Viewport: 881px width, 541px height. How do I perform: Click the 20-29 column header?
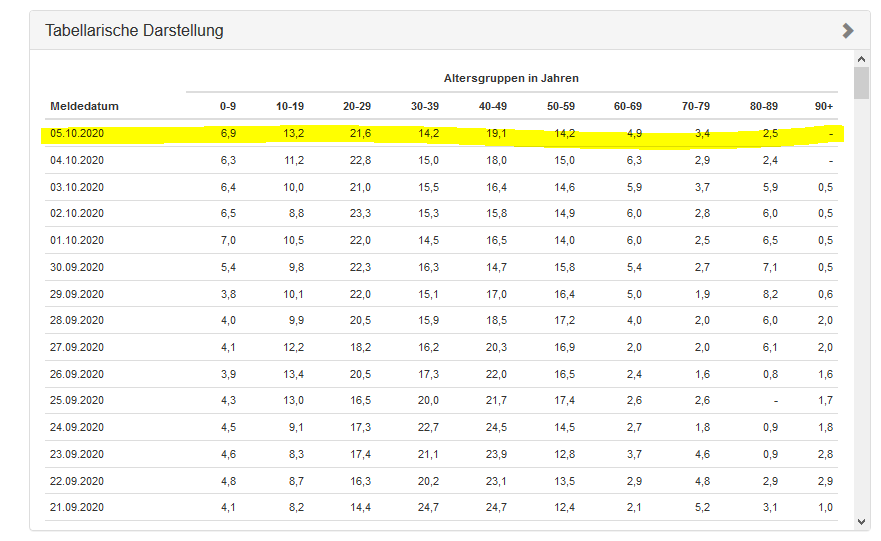coord(357,106)
